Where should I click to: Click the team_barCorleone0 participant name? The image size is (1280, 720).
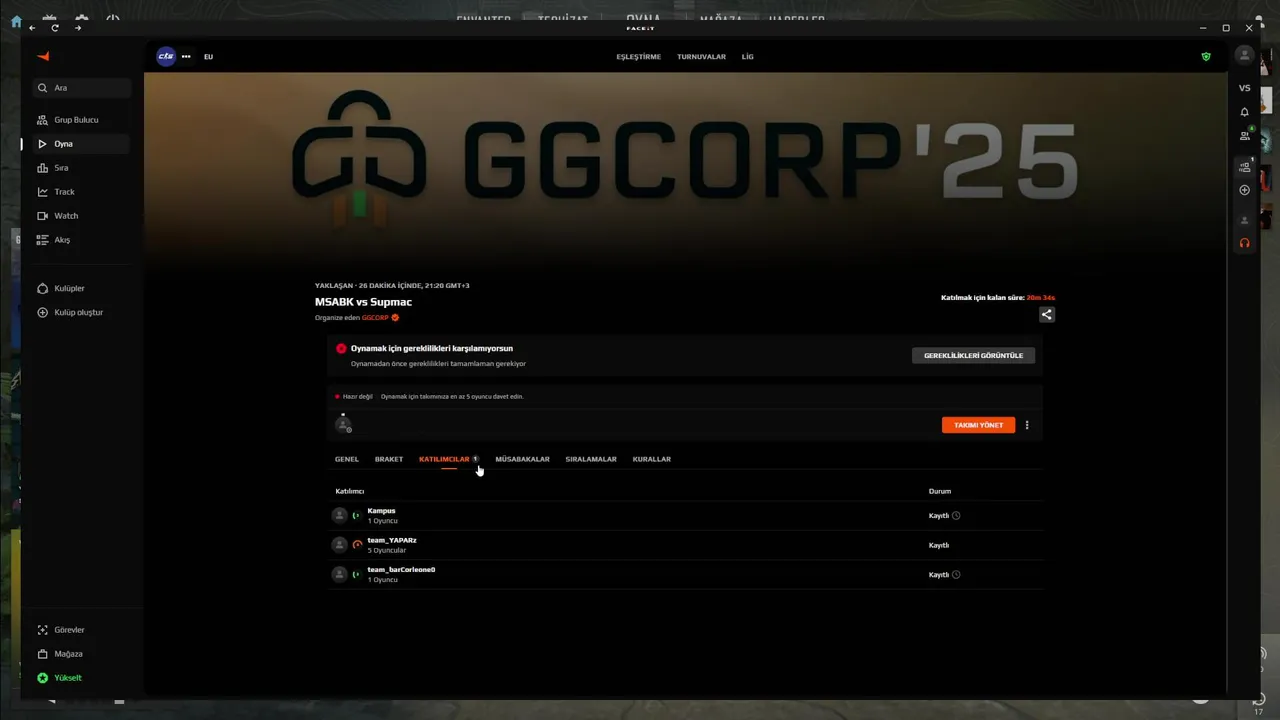(401, 570)
